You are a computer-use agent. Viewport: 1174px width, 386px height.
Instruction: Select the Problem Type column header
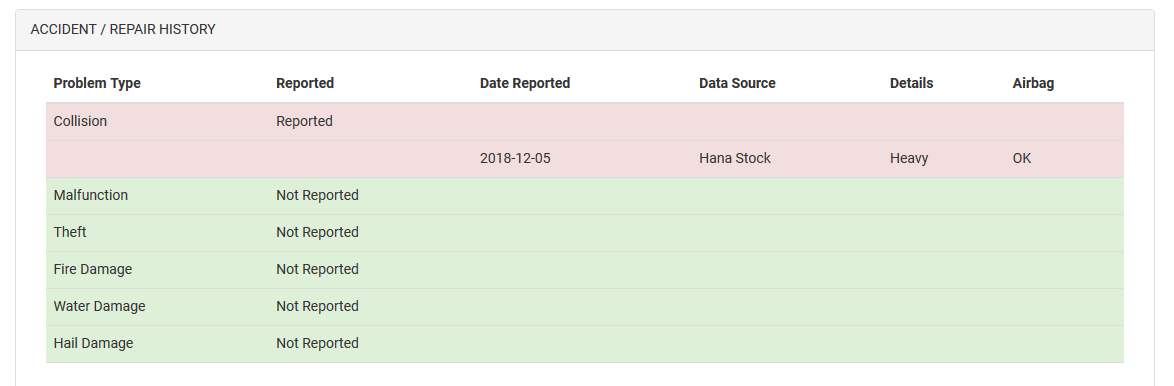[x=97, y=83]
